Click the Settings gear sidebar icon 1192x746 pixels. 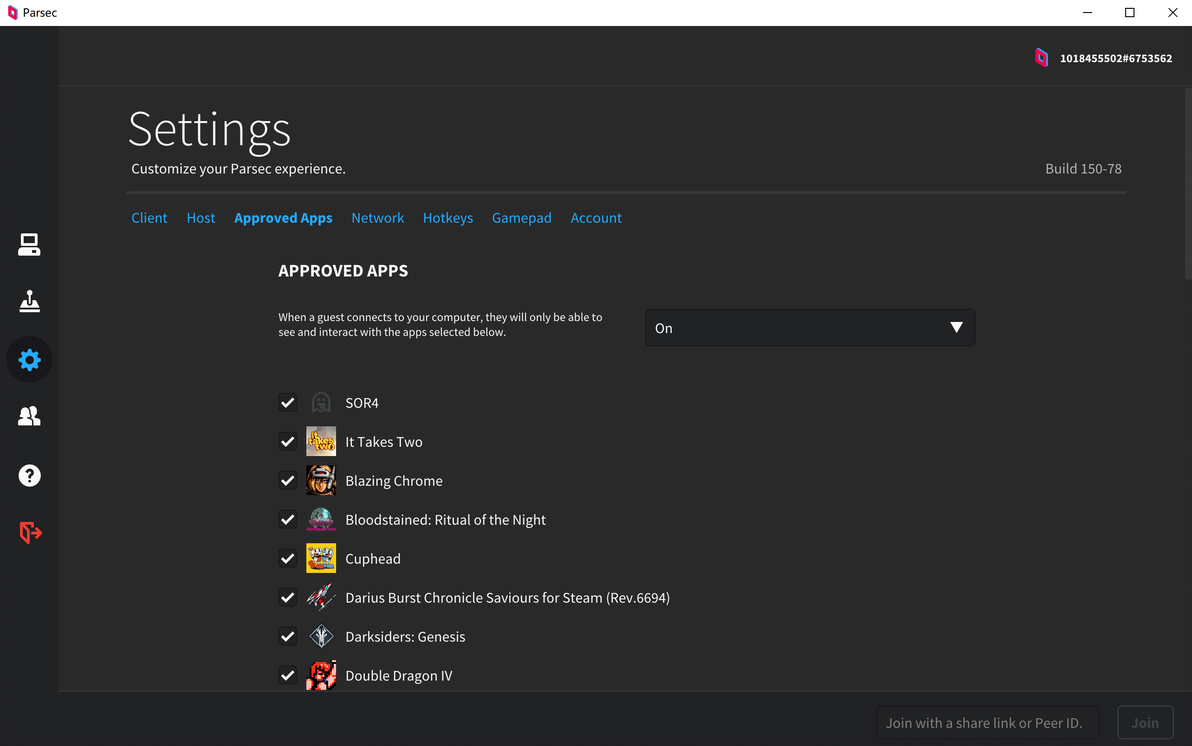(x=29, y=360)
